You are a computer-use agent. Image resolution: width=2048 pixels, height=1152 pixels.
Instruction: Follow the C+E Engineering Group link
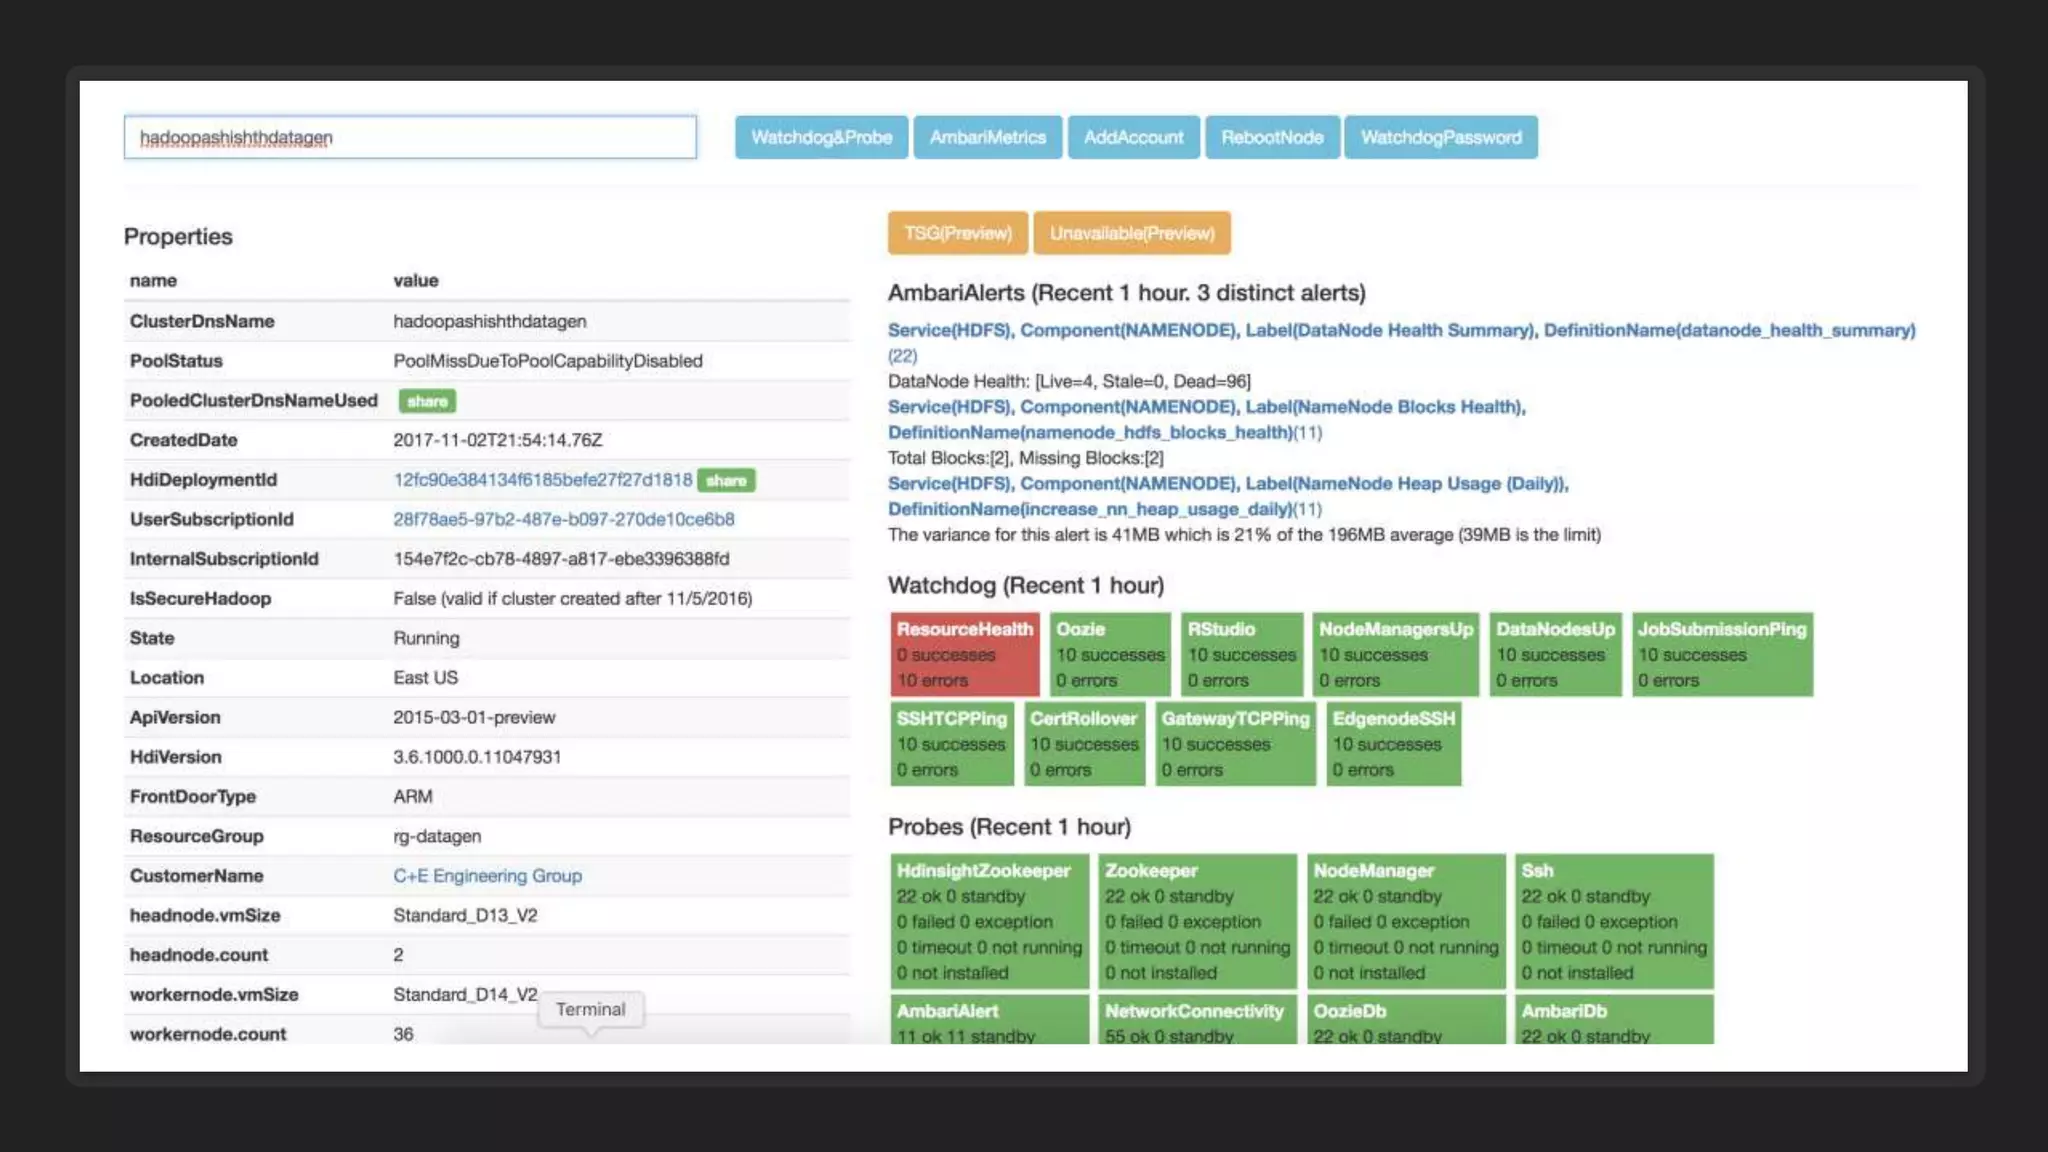pos(487,876)
